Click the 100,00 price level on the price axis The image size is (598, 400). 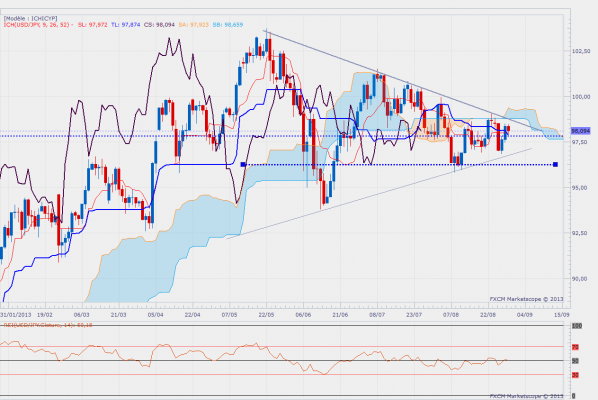point(579,97)
